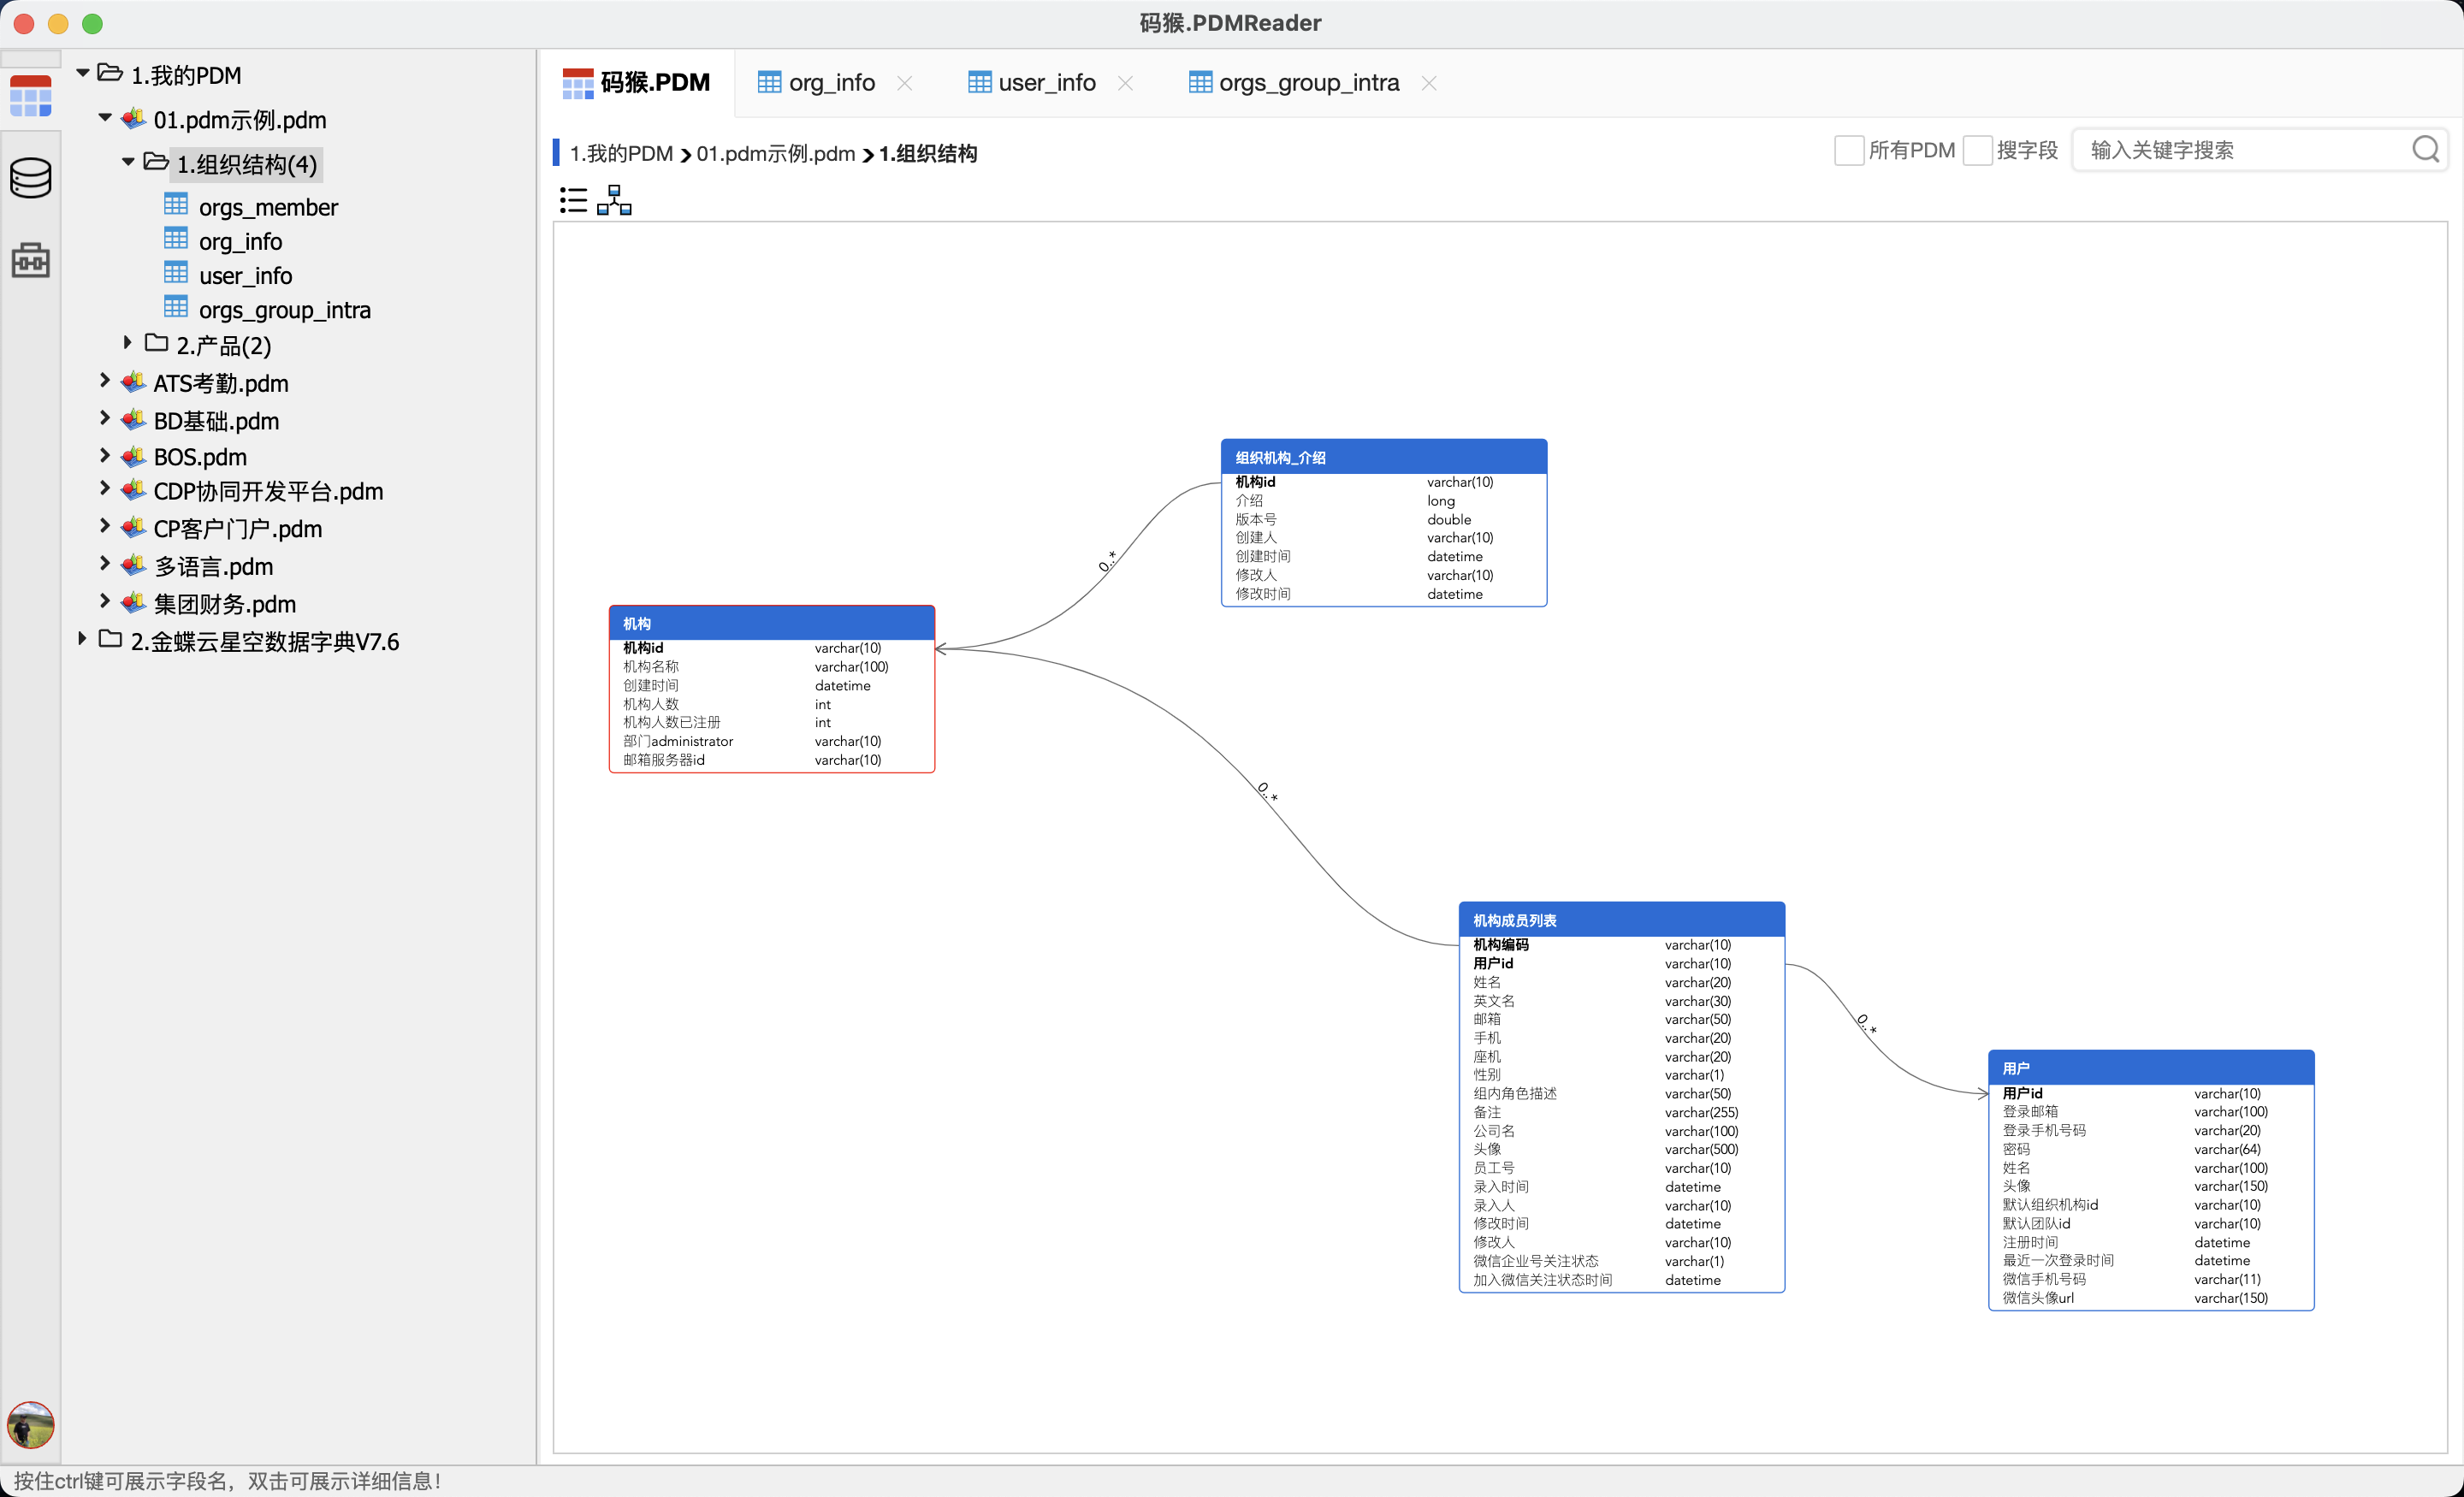
Task: Open the toolbox icon in left sidebar
Action: tap(30, 260)
